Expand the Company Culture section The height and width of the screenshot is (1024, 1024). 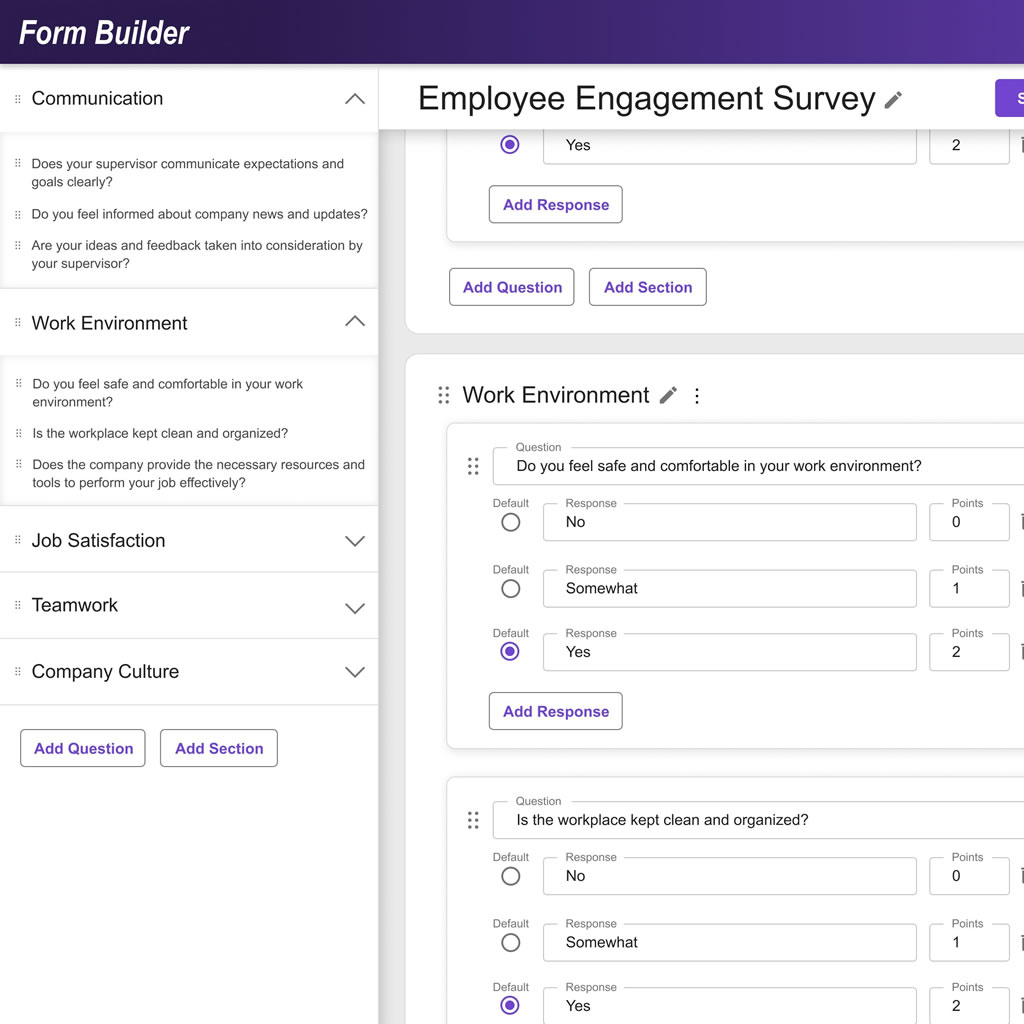tap(354, 672)
